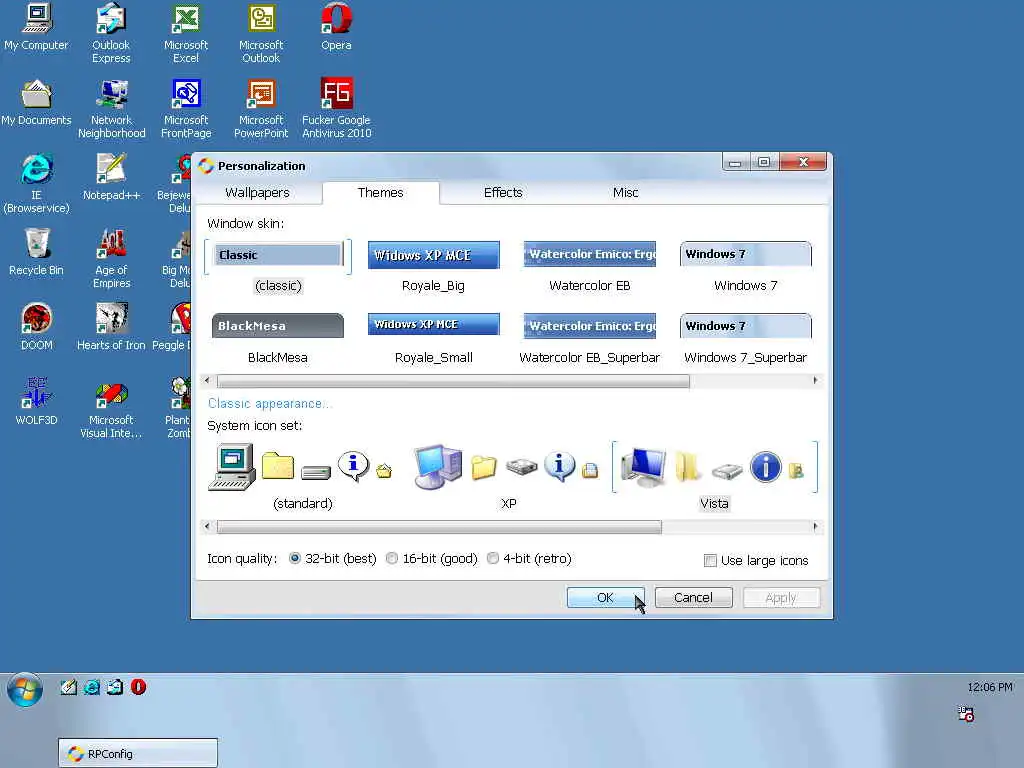Switch to the Wallpapers tab
Viewport: 1024px width, 768px height.
click(257, 193)
